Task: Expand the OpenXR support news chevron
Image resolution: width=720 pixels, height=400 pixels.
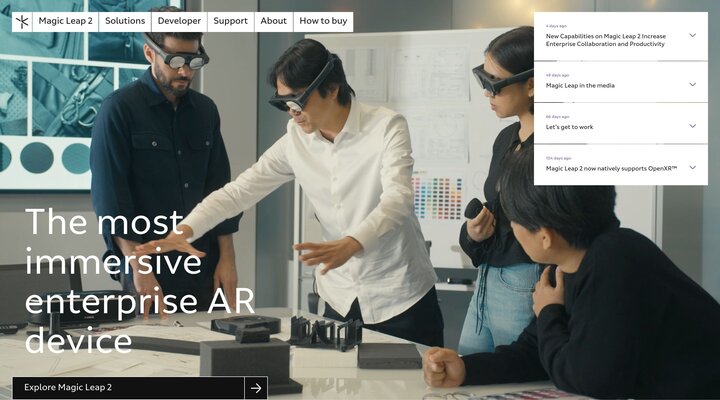Action: click(692, 168)
